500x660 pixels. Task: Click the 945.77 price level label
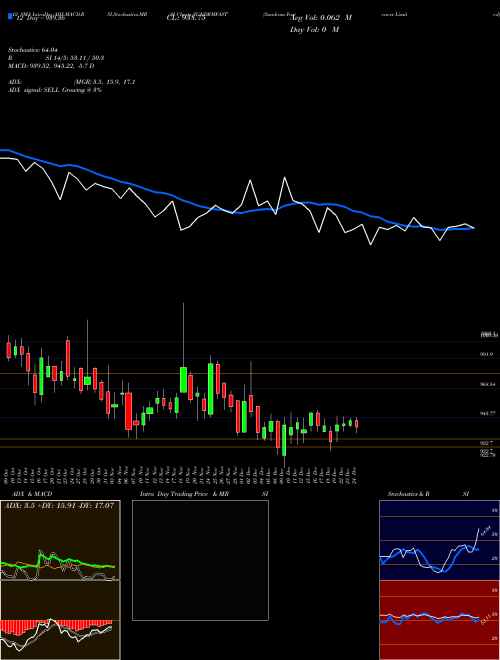[487, 414]
